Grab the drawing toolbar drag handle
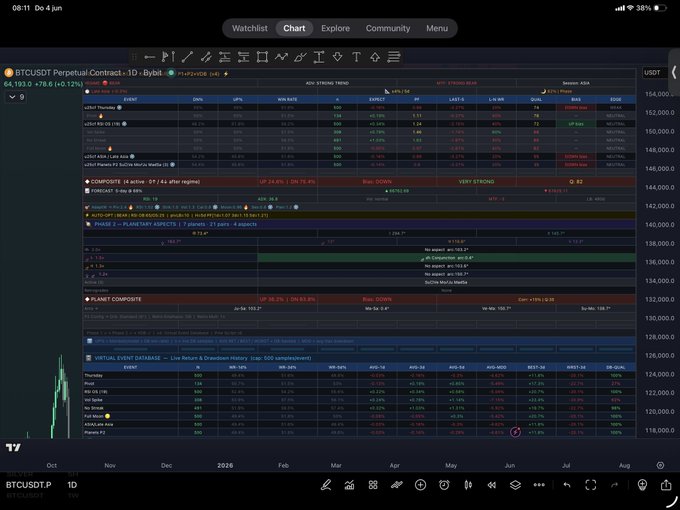 (134, 57)
